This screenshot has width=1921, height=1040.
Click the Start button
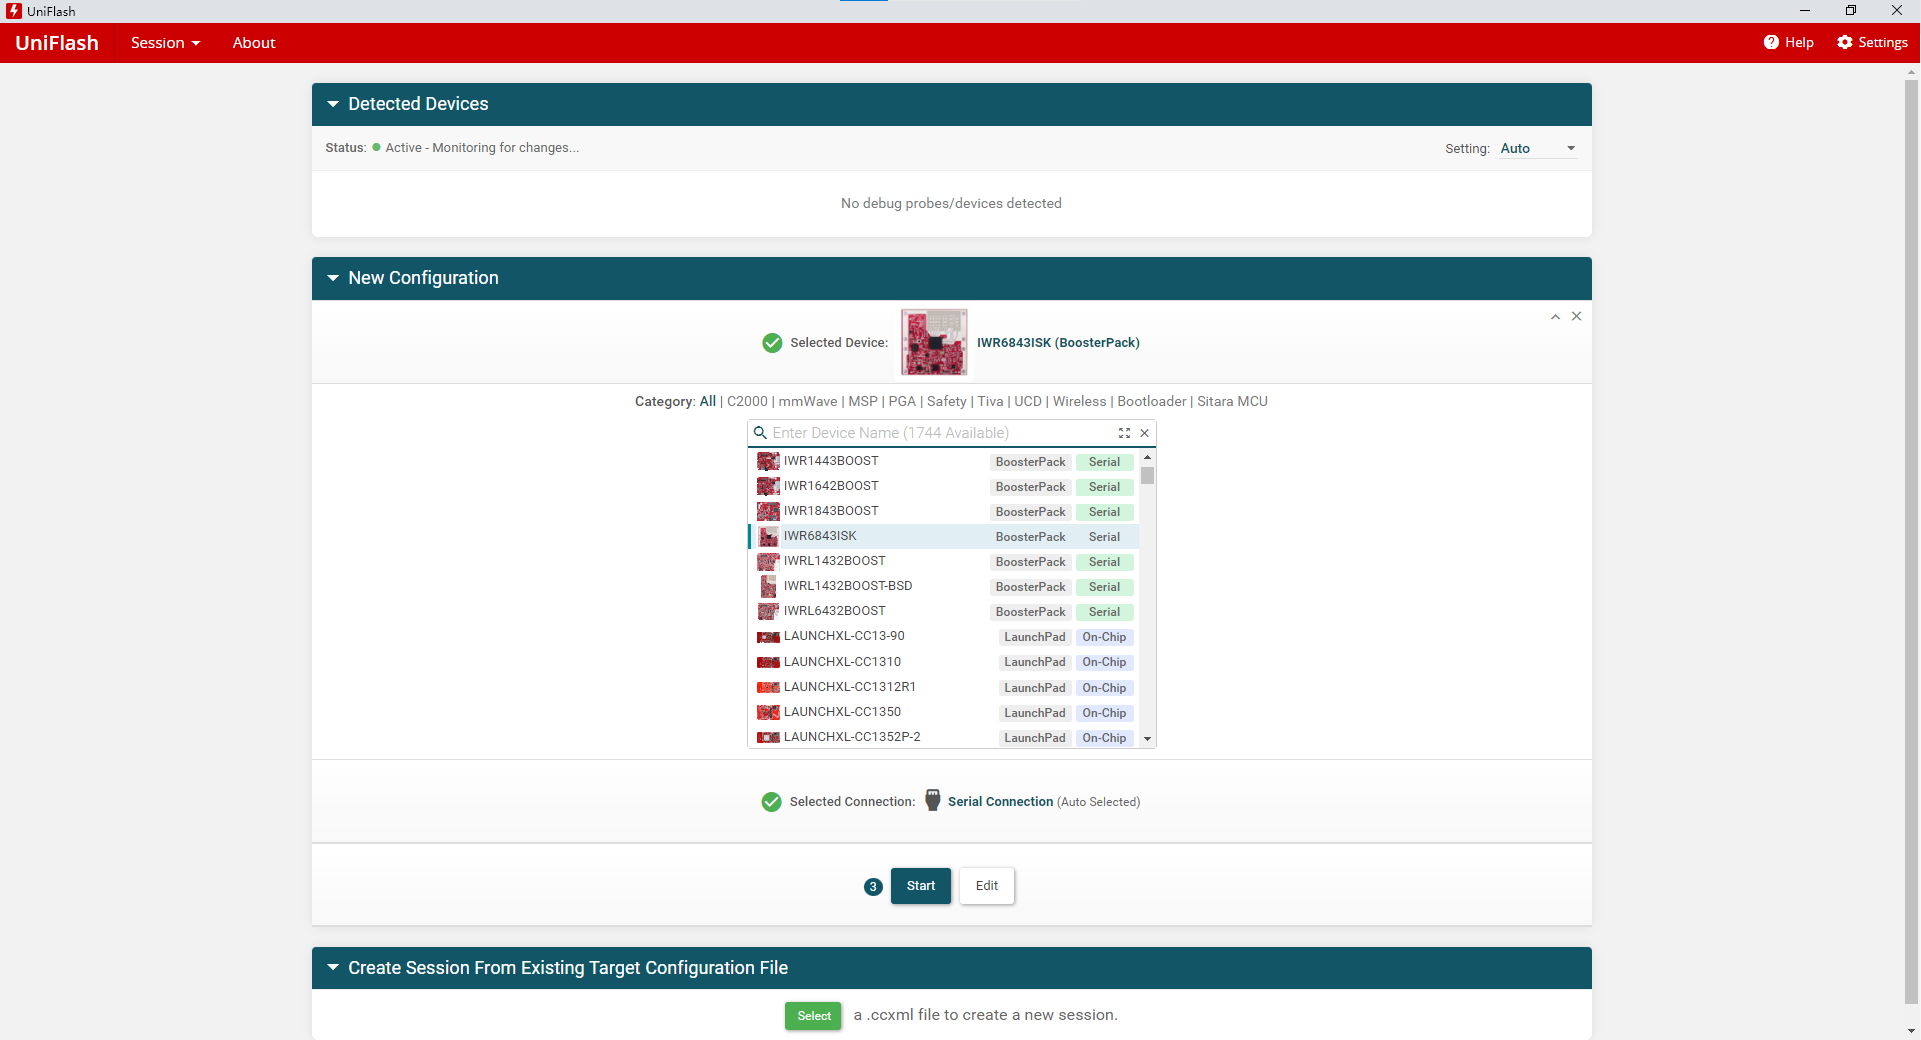921,886
